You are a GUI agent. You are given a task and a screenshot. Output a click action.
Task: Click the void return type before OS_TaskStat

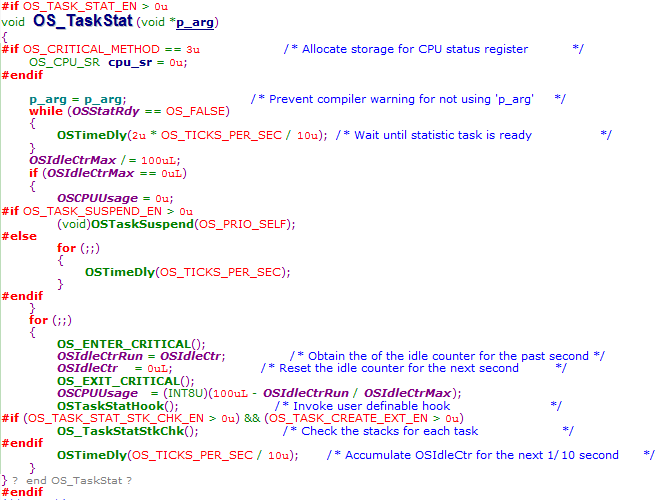(x=13, y=22)
